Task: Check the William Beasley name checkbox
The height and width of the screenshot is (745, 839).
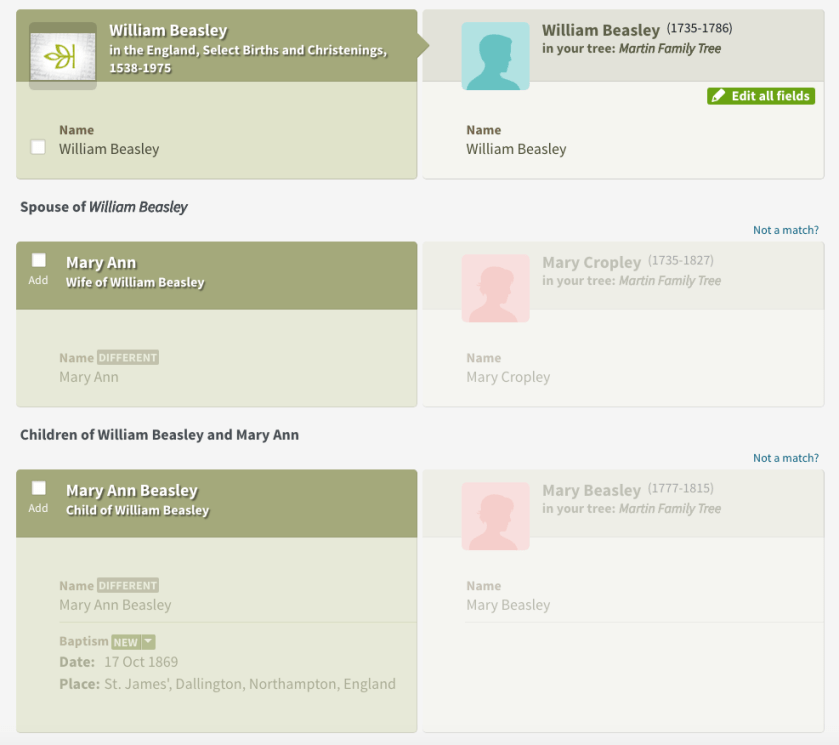Action: point(37,146)
